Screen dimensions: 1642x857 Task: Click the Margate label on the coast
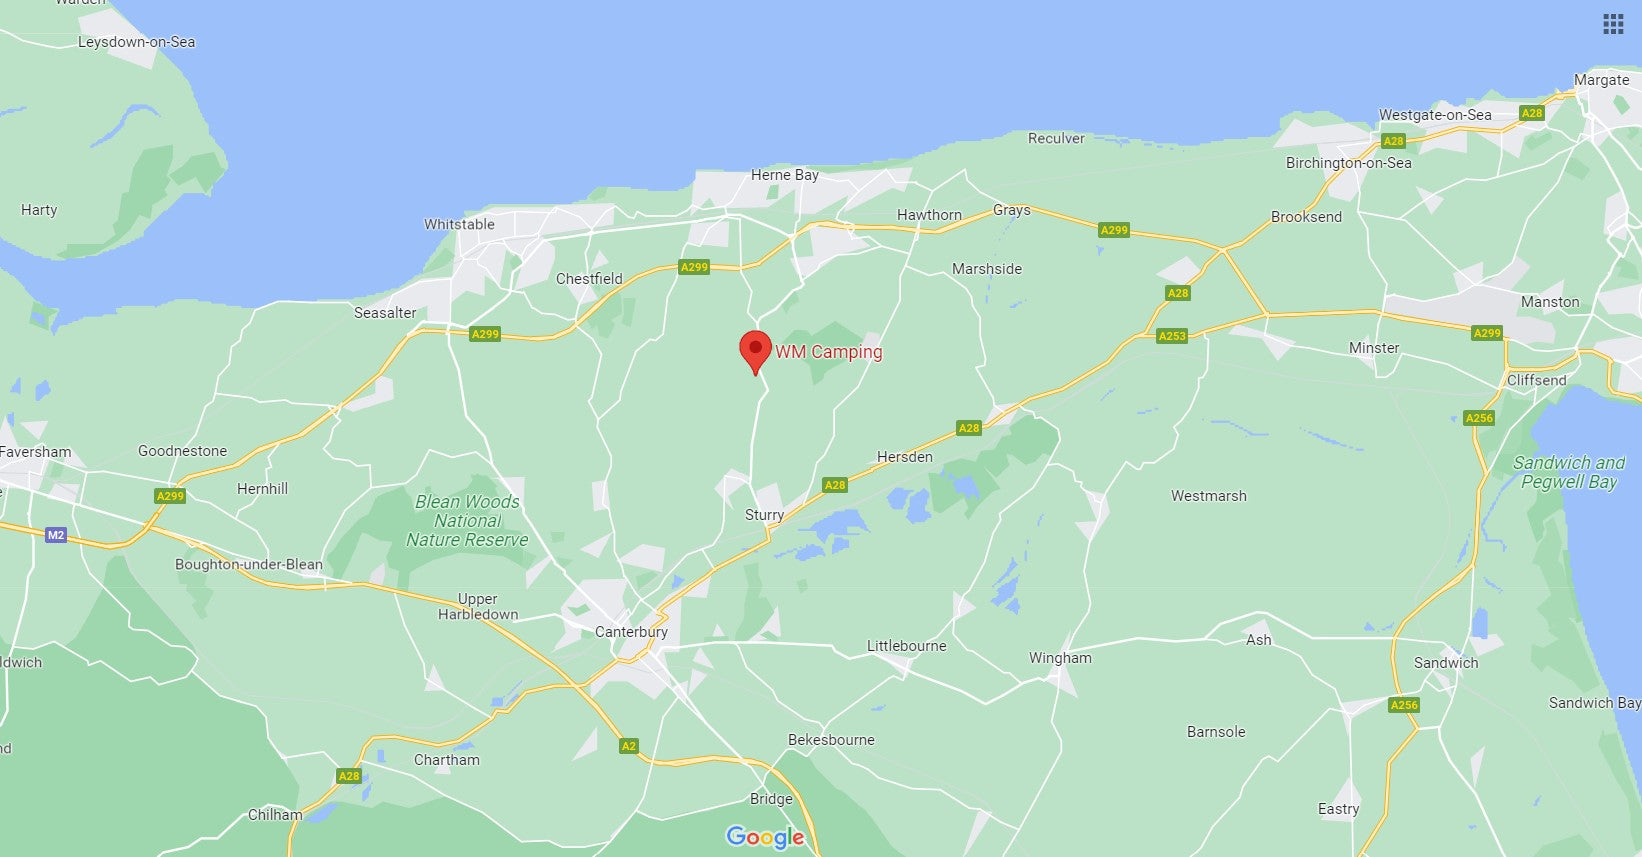(1601, 80)
